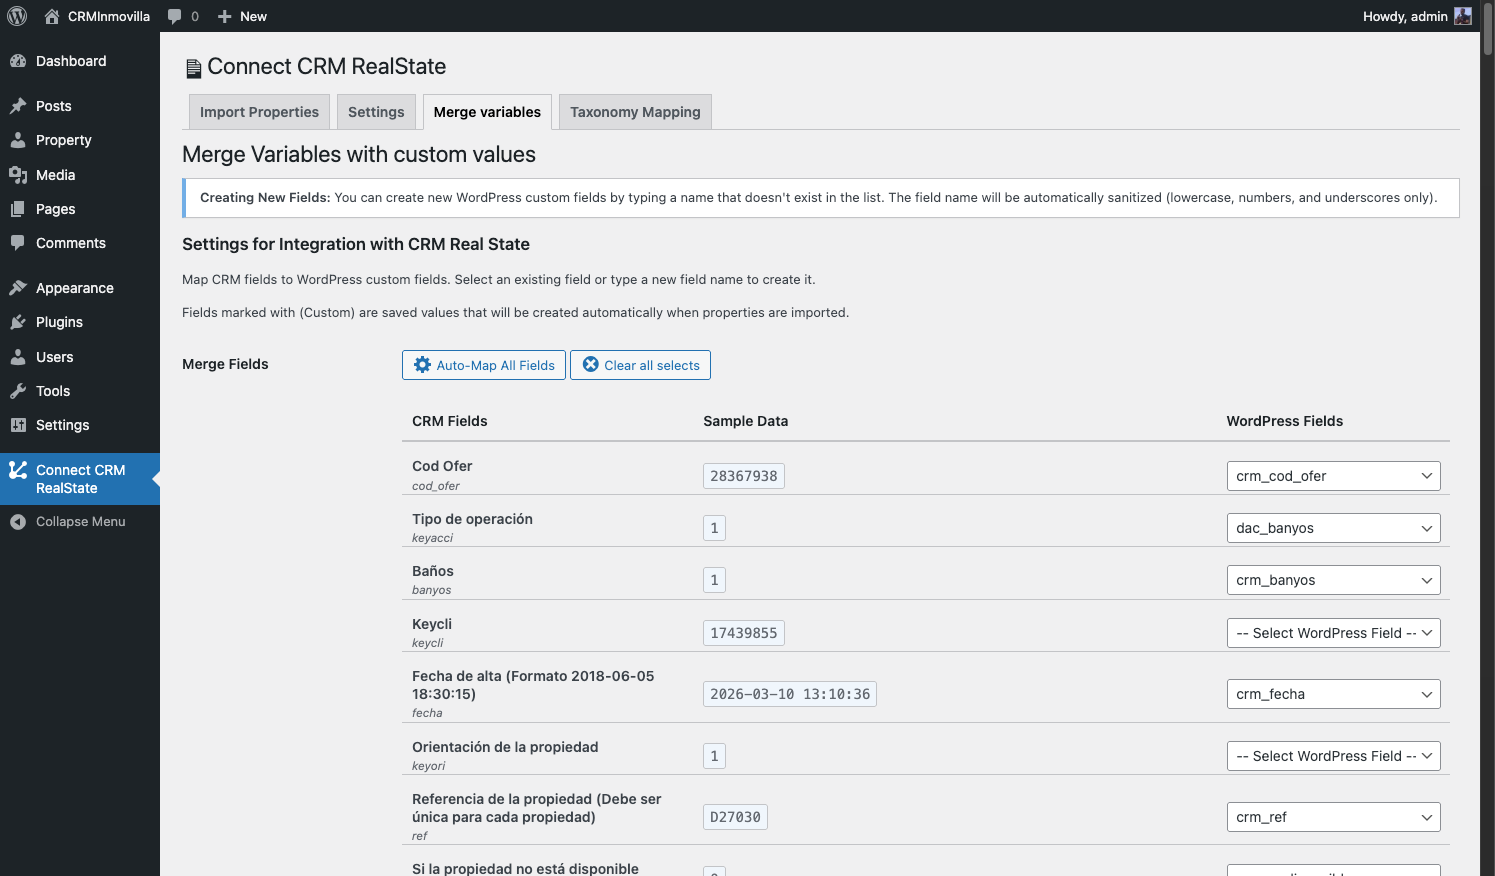Viewport: 1495px width, 876px height.
Task: Open the crm_cod_ofer field dropdown
Action: (x=1333, y=476)
